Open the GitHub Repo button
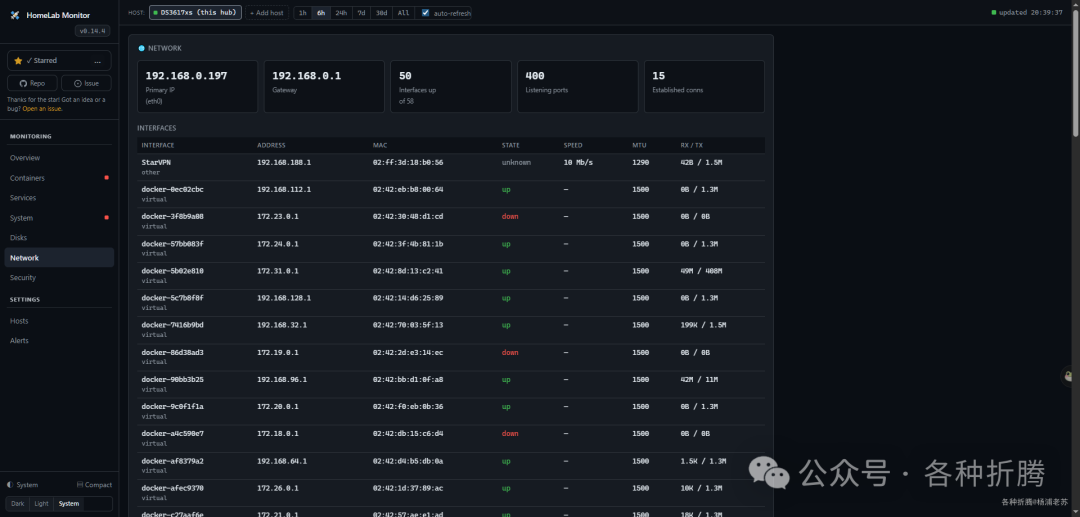This screenshot has height=517, width=1080. (x=32, y=83)
